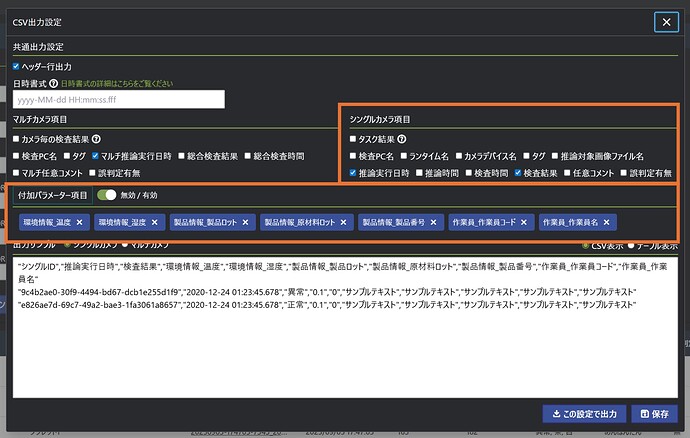Open the 日時書式 help icon

tap(53, 83)
